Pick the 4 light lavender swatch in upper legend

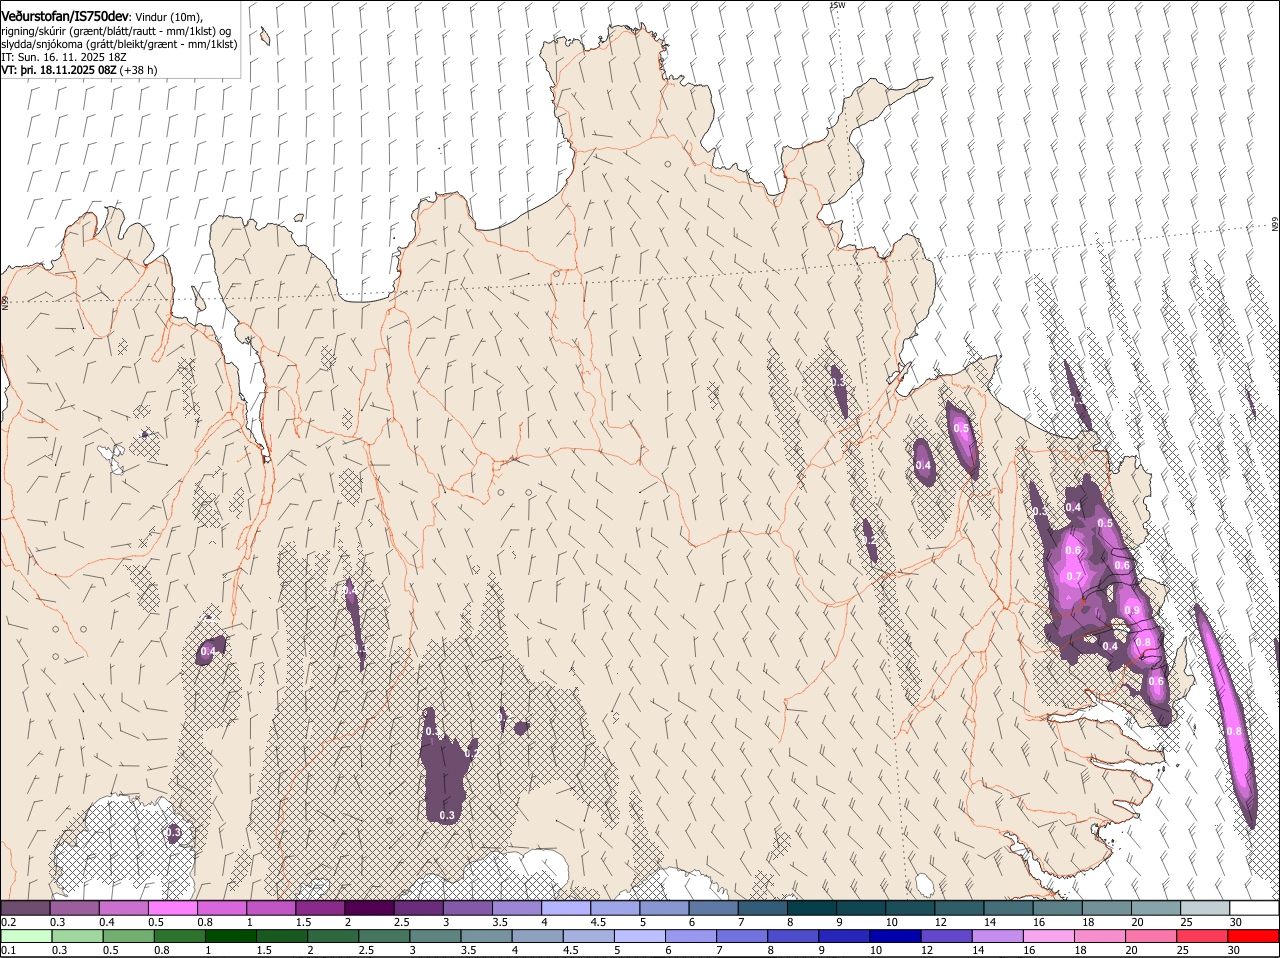coord(564,908)
